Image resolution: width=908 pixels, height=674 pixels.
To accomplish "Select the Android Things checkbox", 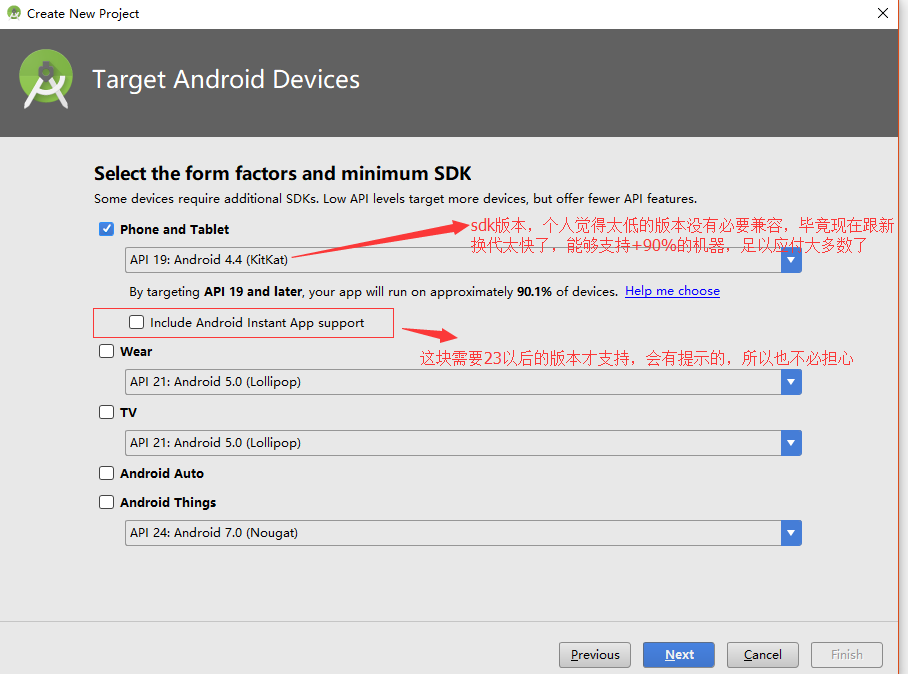I will (107, 502).
